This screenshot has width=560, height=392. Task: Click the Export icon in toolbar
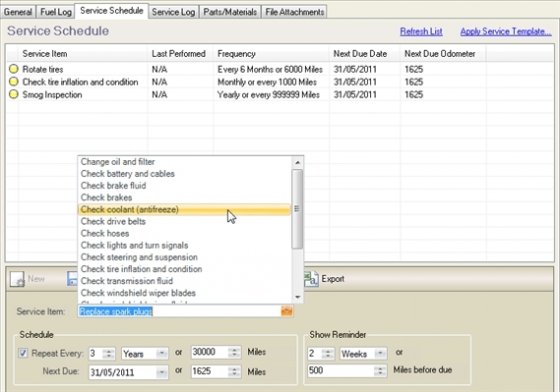(x=311, y=279)
